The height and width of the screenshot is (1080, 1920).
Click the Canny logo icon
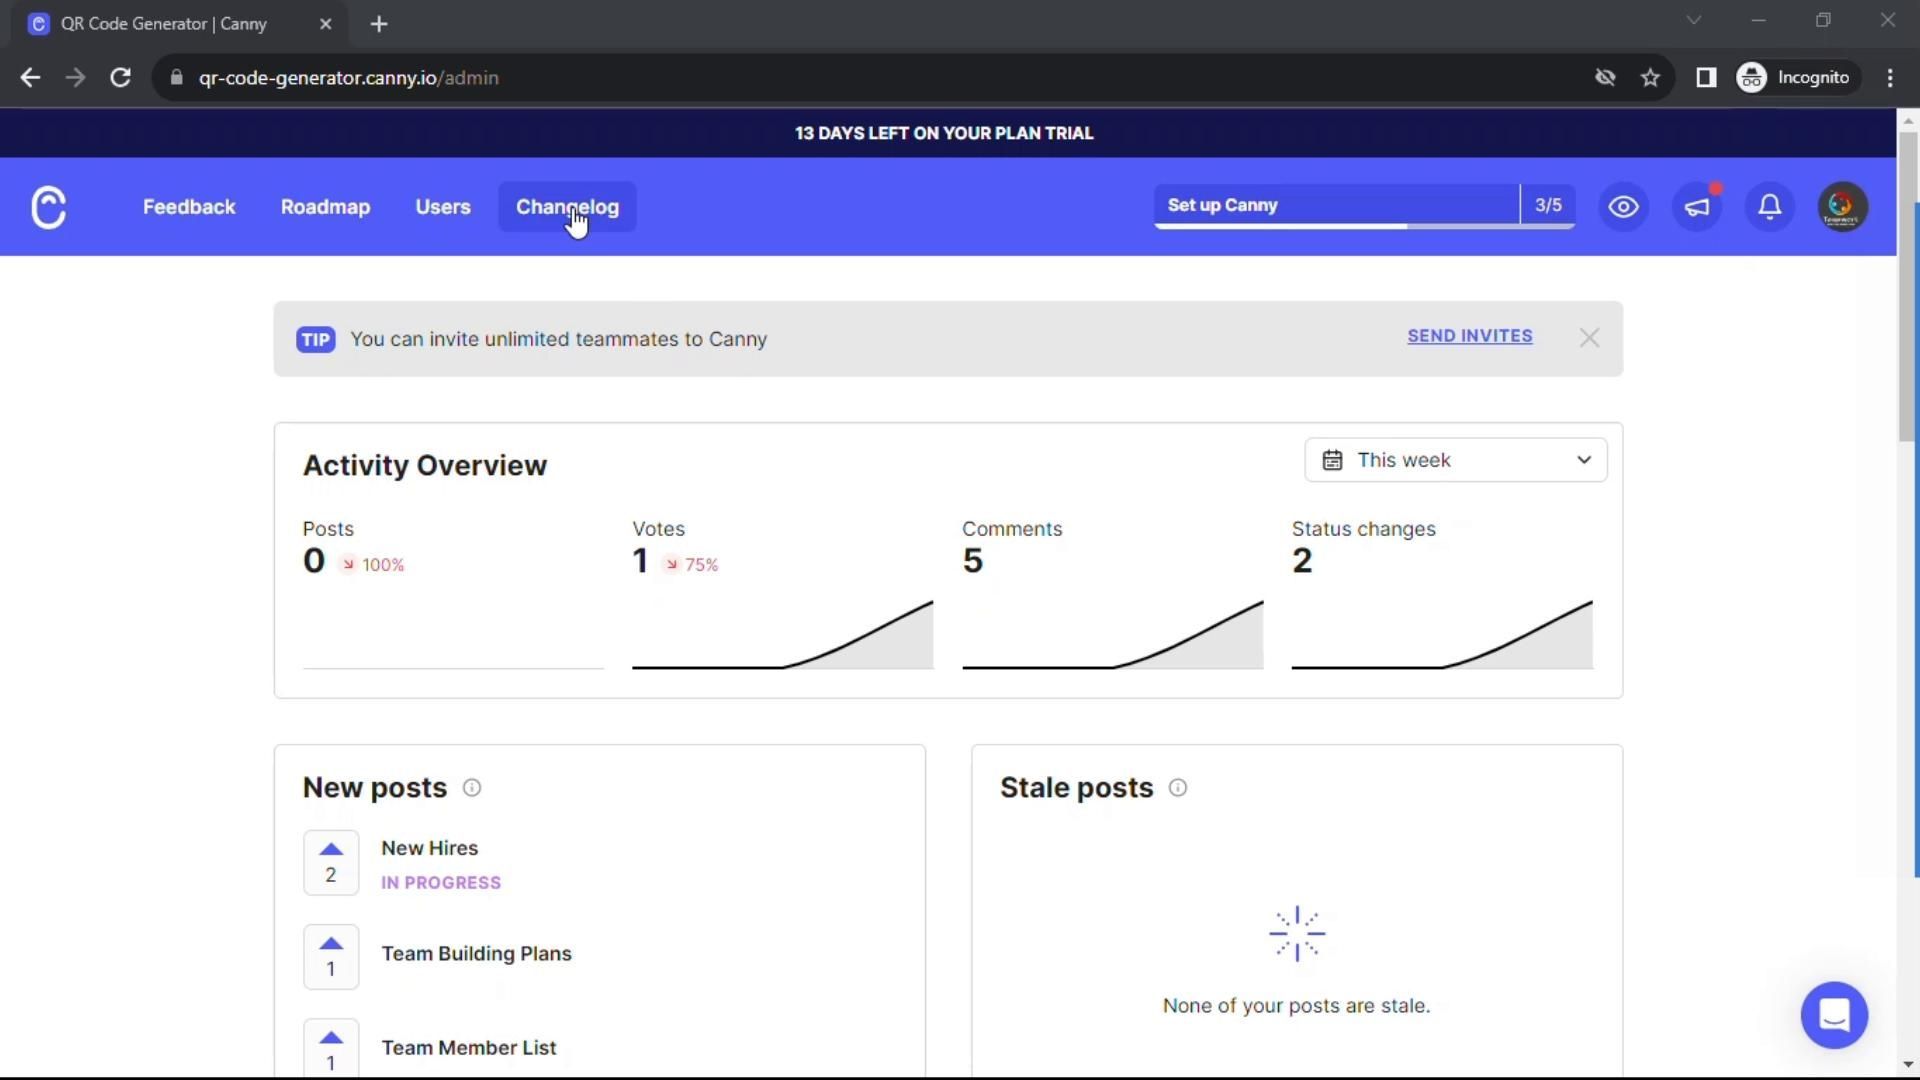point(48,207)
